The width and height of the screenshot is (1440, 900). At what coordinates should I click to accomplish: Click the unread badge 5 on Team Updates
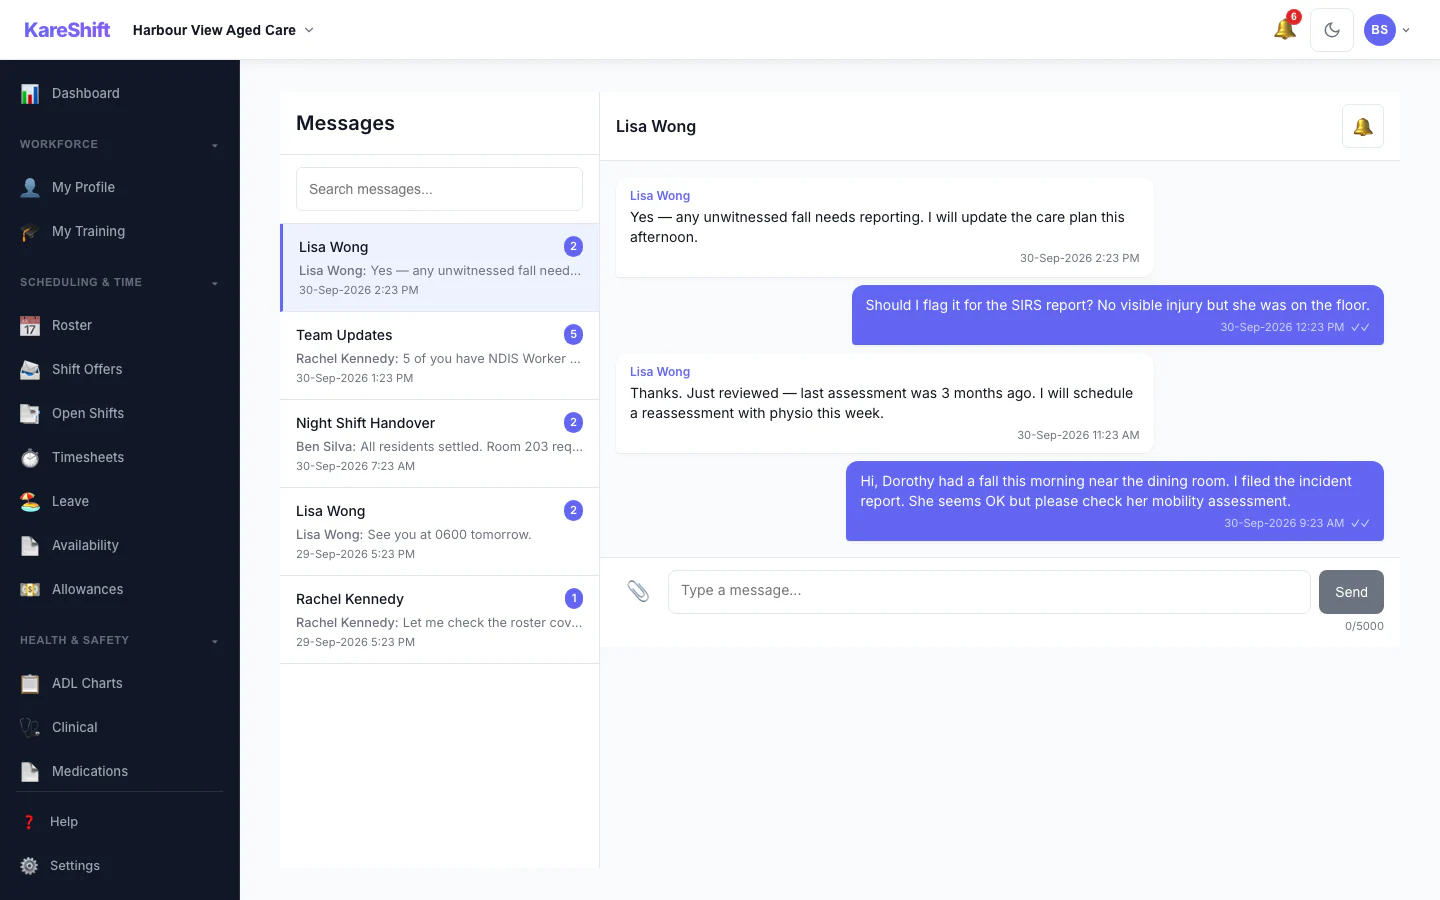click(573, 334)
